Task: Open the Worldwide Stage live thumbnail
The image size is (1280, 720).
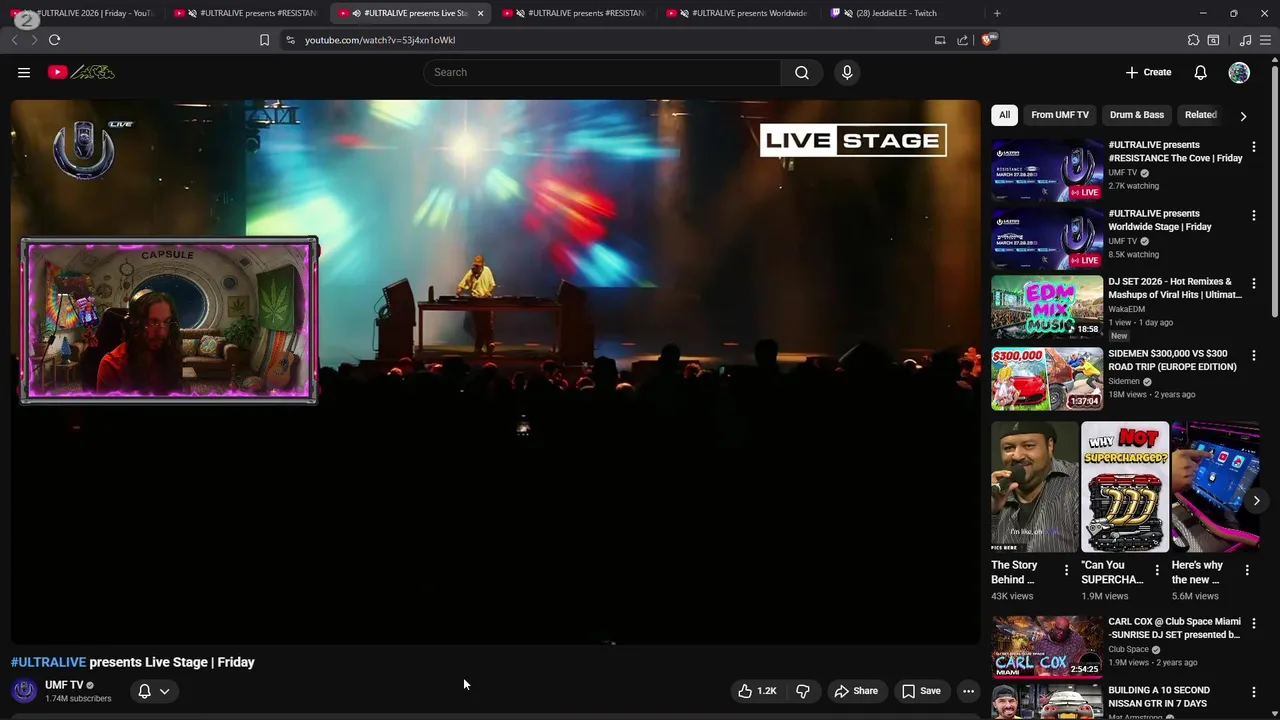Action: (1047, 237)
